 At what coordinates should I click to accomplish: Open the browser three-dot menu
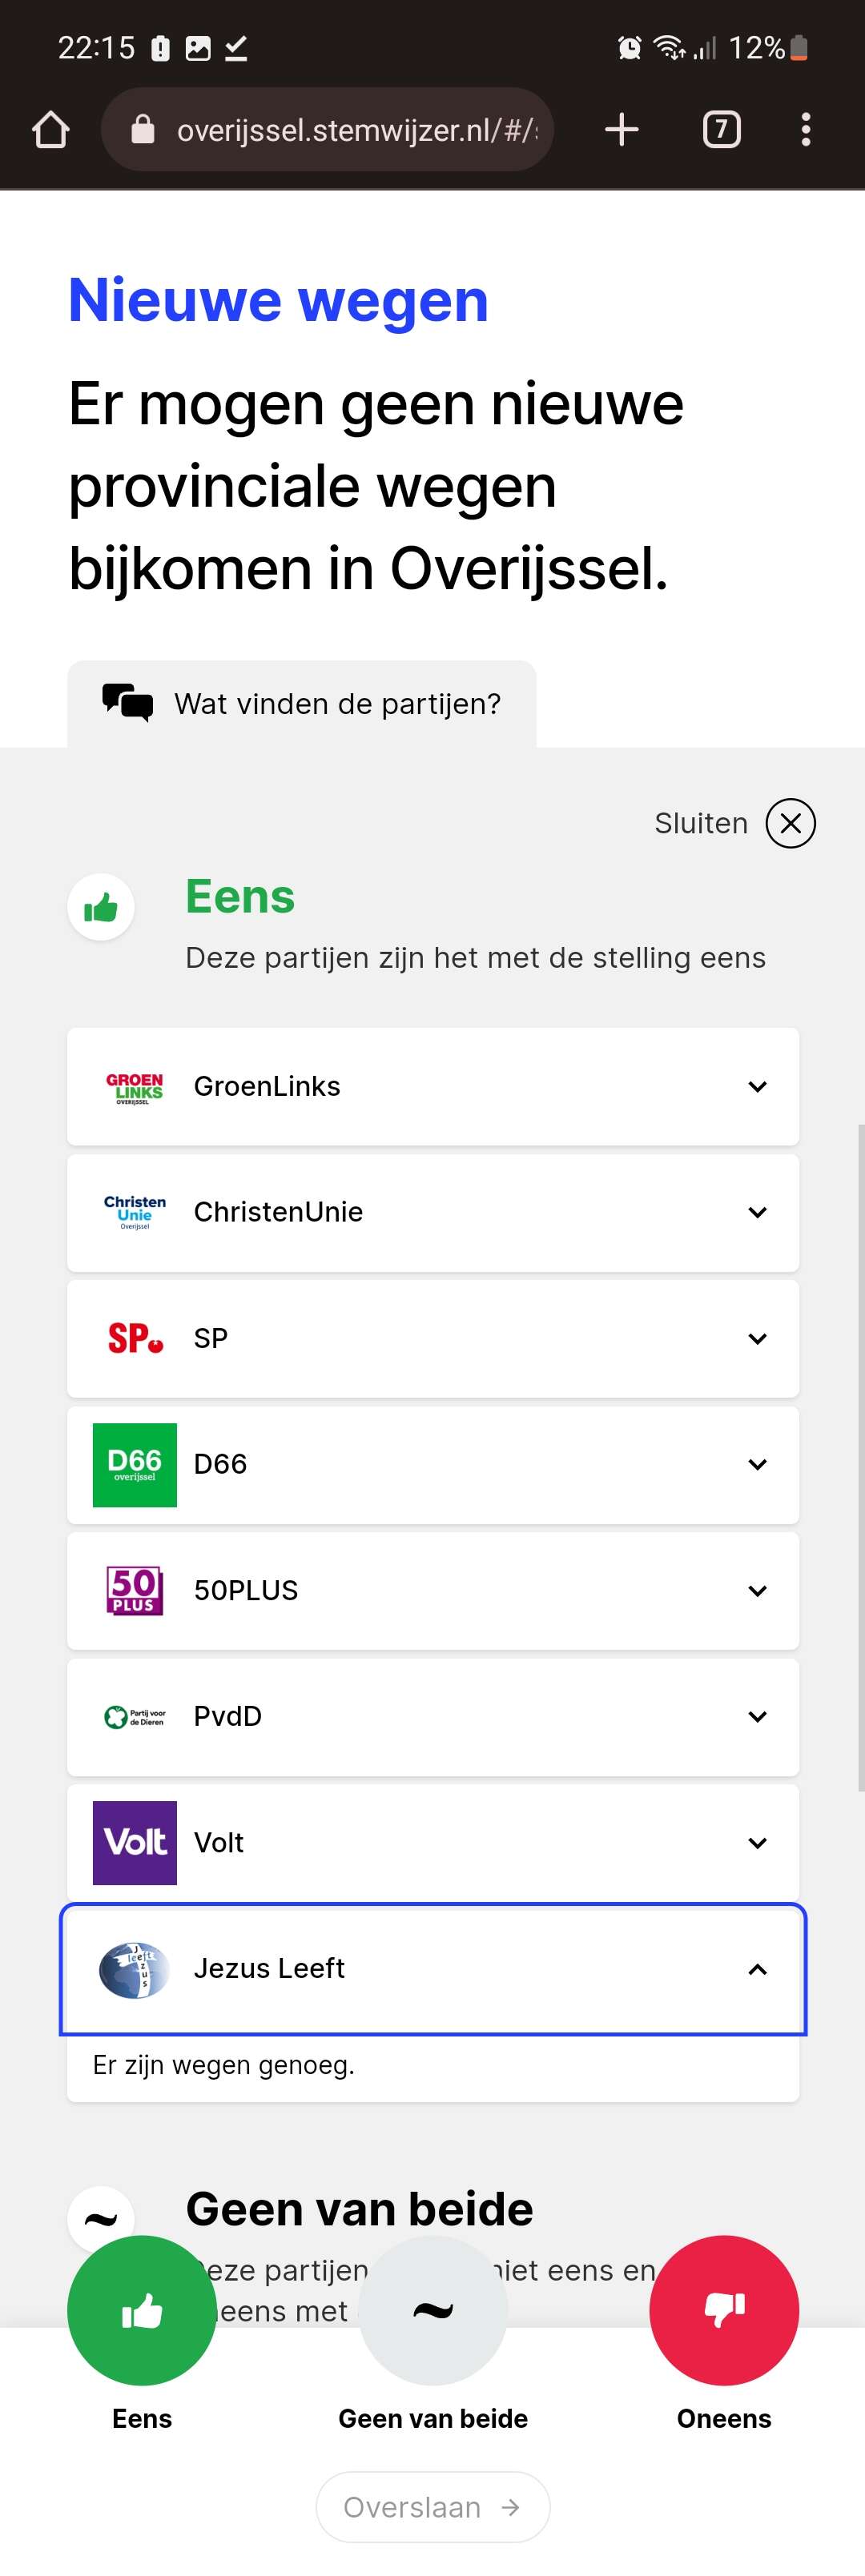[x=806, y=129]
